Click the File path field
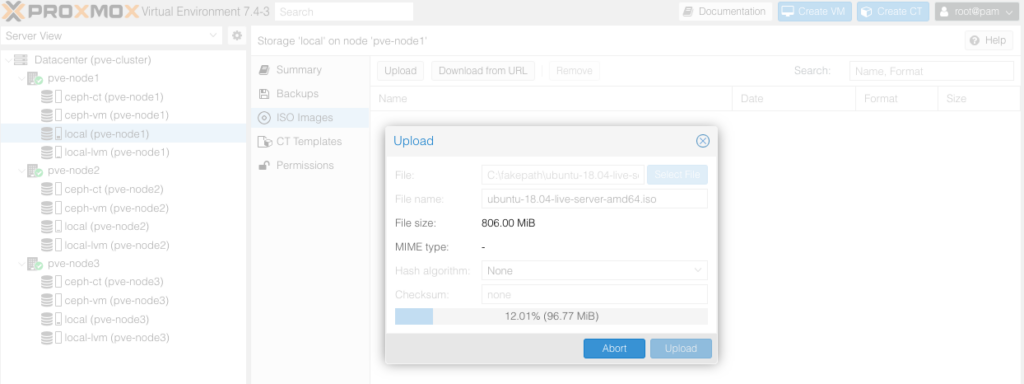The image size is (1024, 384). tap(563, 175)
